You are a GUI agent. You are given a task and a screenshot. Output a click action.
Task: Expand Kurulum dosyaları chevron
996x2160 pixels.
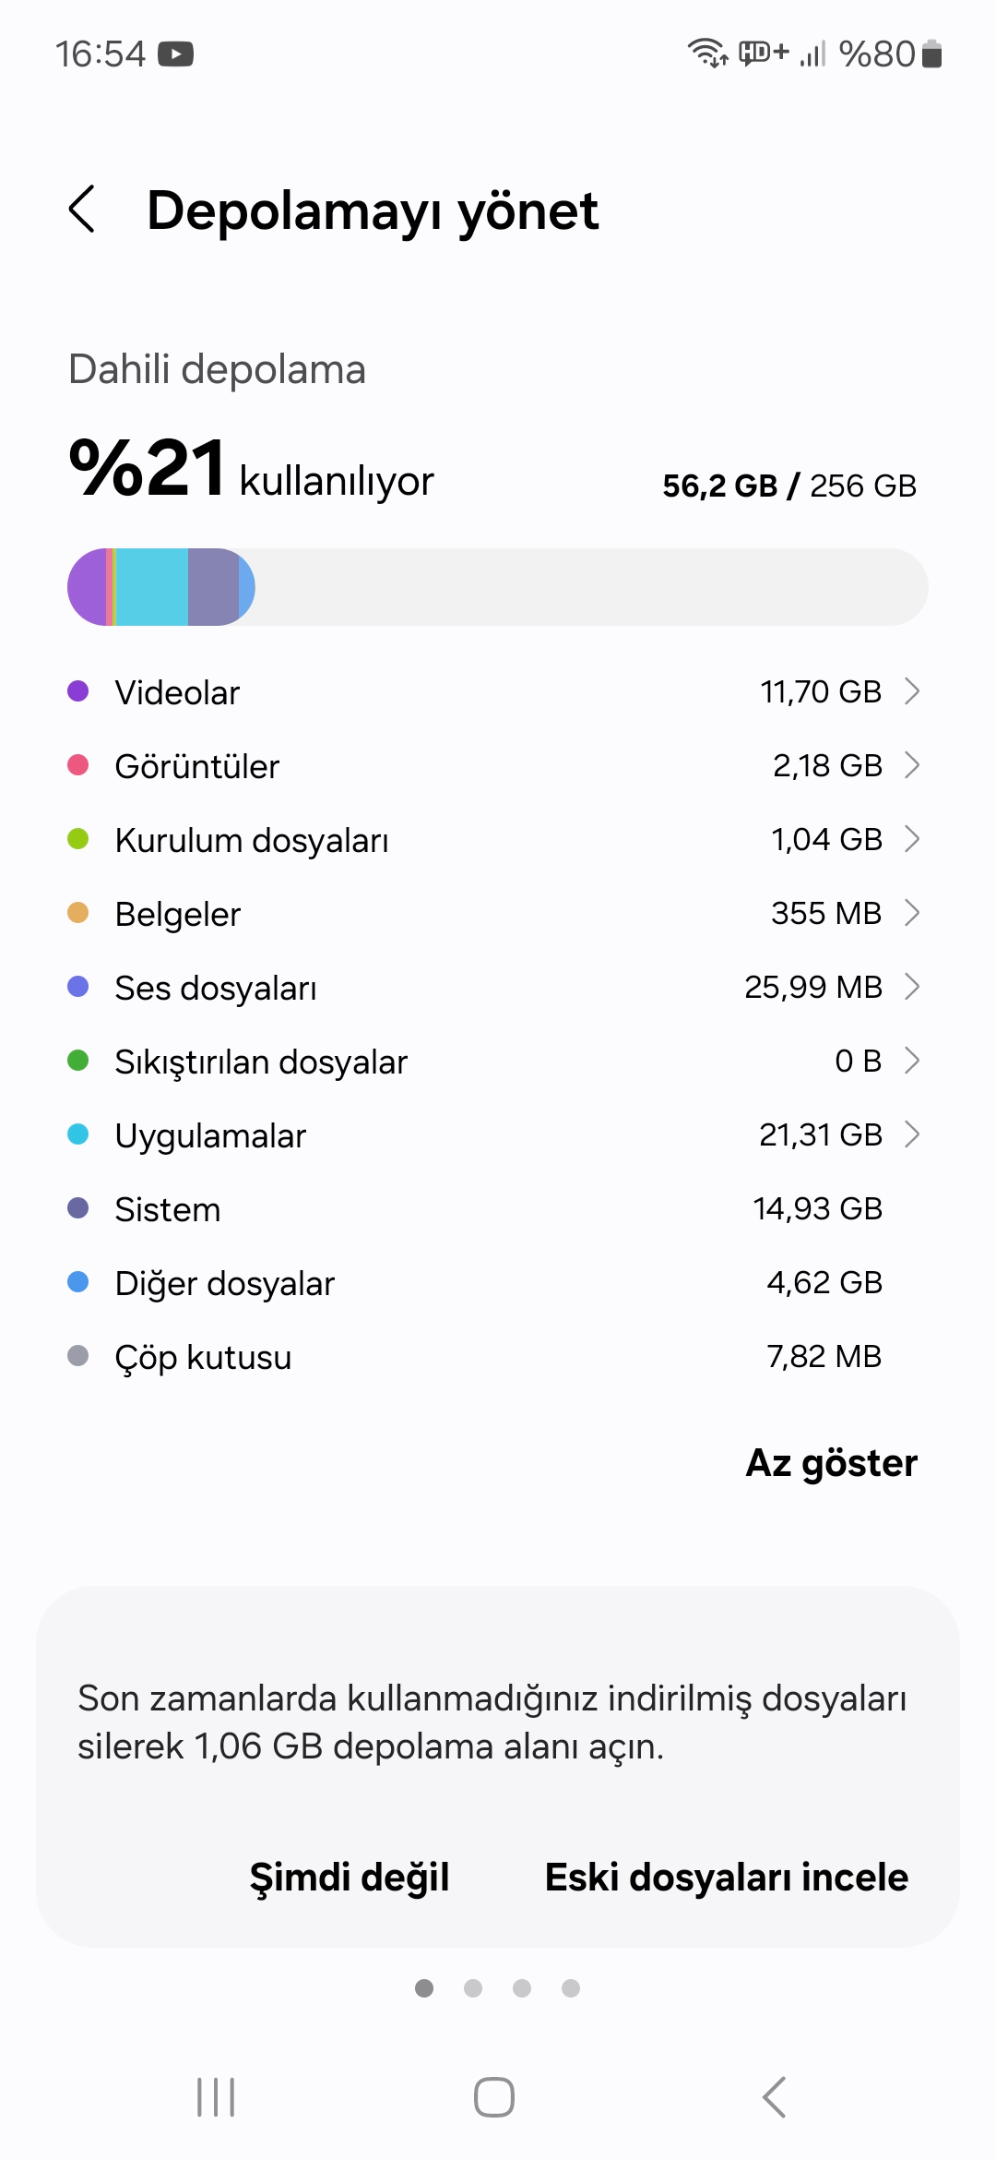click(912, 839)
